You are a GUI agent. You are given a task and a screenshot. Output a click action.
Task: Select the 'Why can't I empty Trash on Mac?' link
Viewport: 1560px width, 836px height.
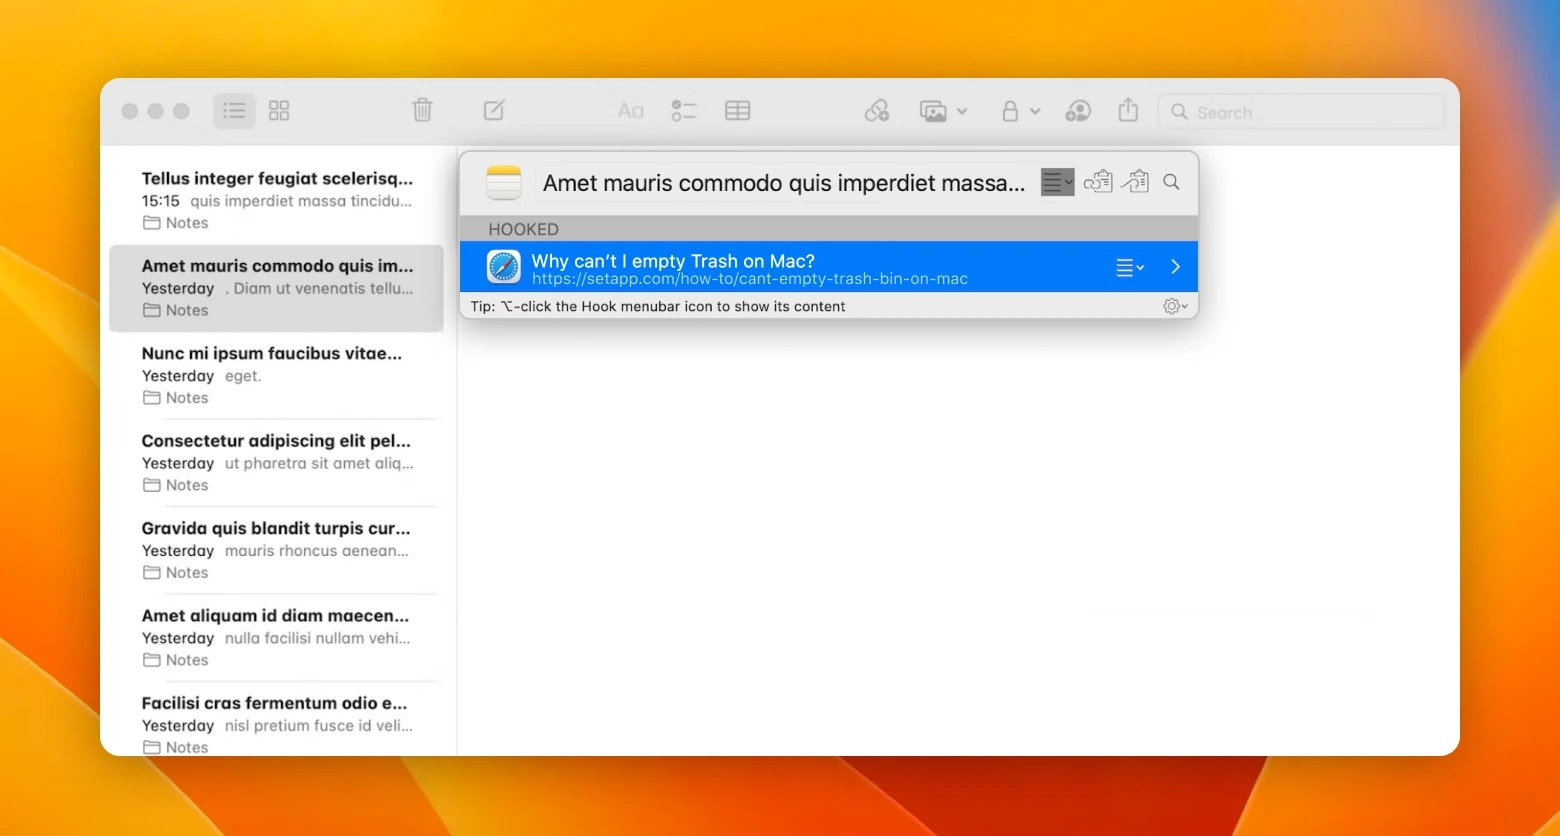(x=828, y=267)
